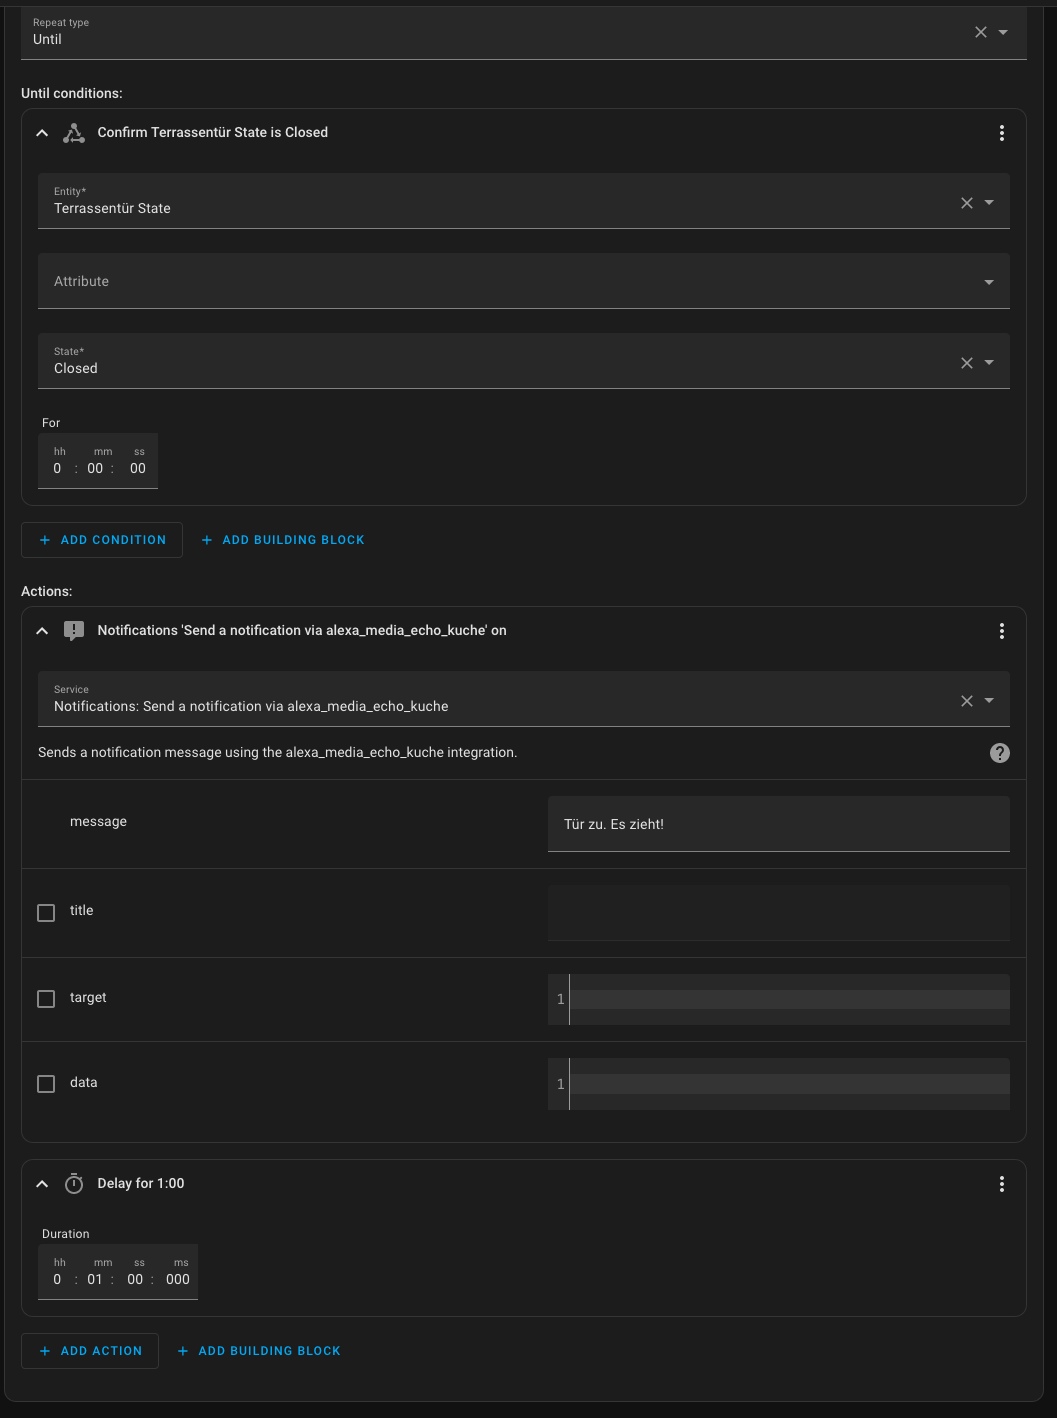Click Add Building Block under Actions
The width and height of the screenshot is (1057, 1418).
coord(259,1351)
